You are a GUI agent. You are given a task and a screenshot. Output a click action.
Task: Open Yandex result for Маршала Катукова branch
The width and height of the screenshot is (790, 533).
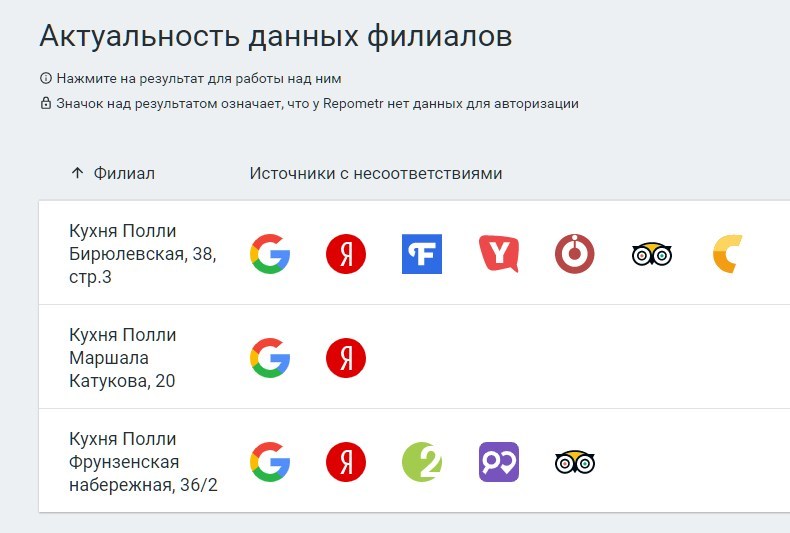(346, 358)
